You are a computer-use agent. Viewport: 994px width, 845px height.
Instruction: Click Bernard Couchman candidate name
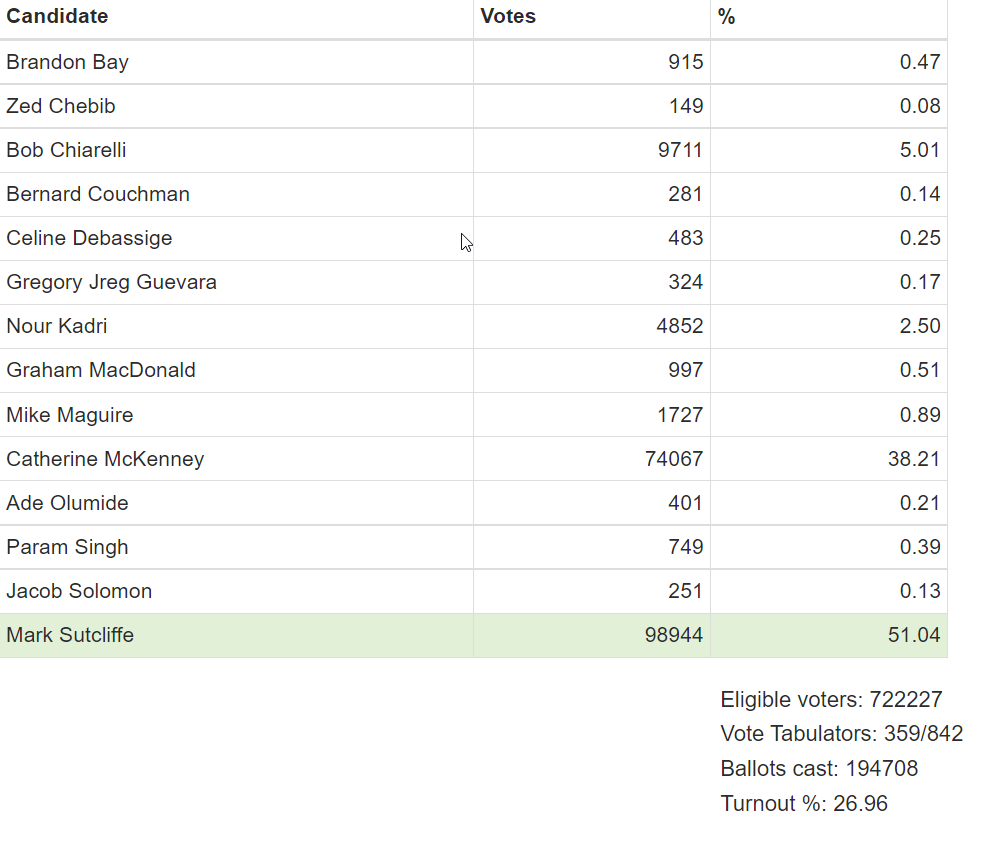coord(97,194)
